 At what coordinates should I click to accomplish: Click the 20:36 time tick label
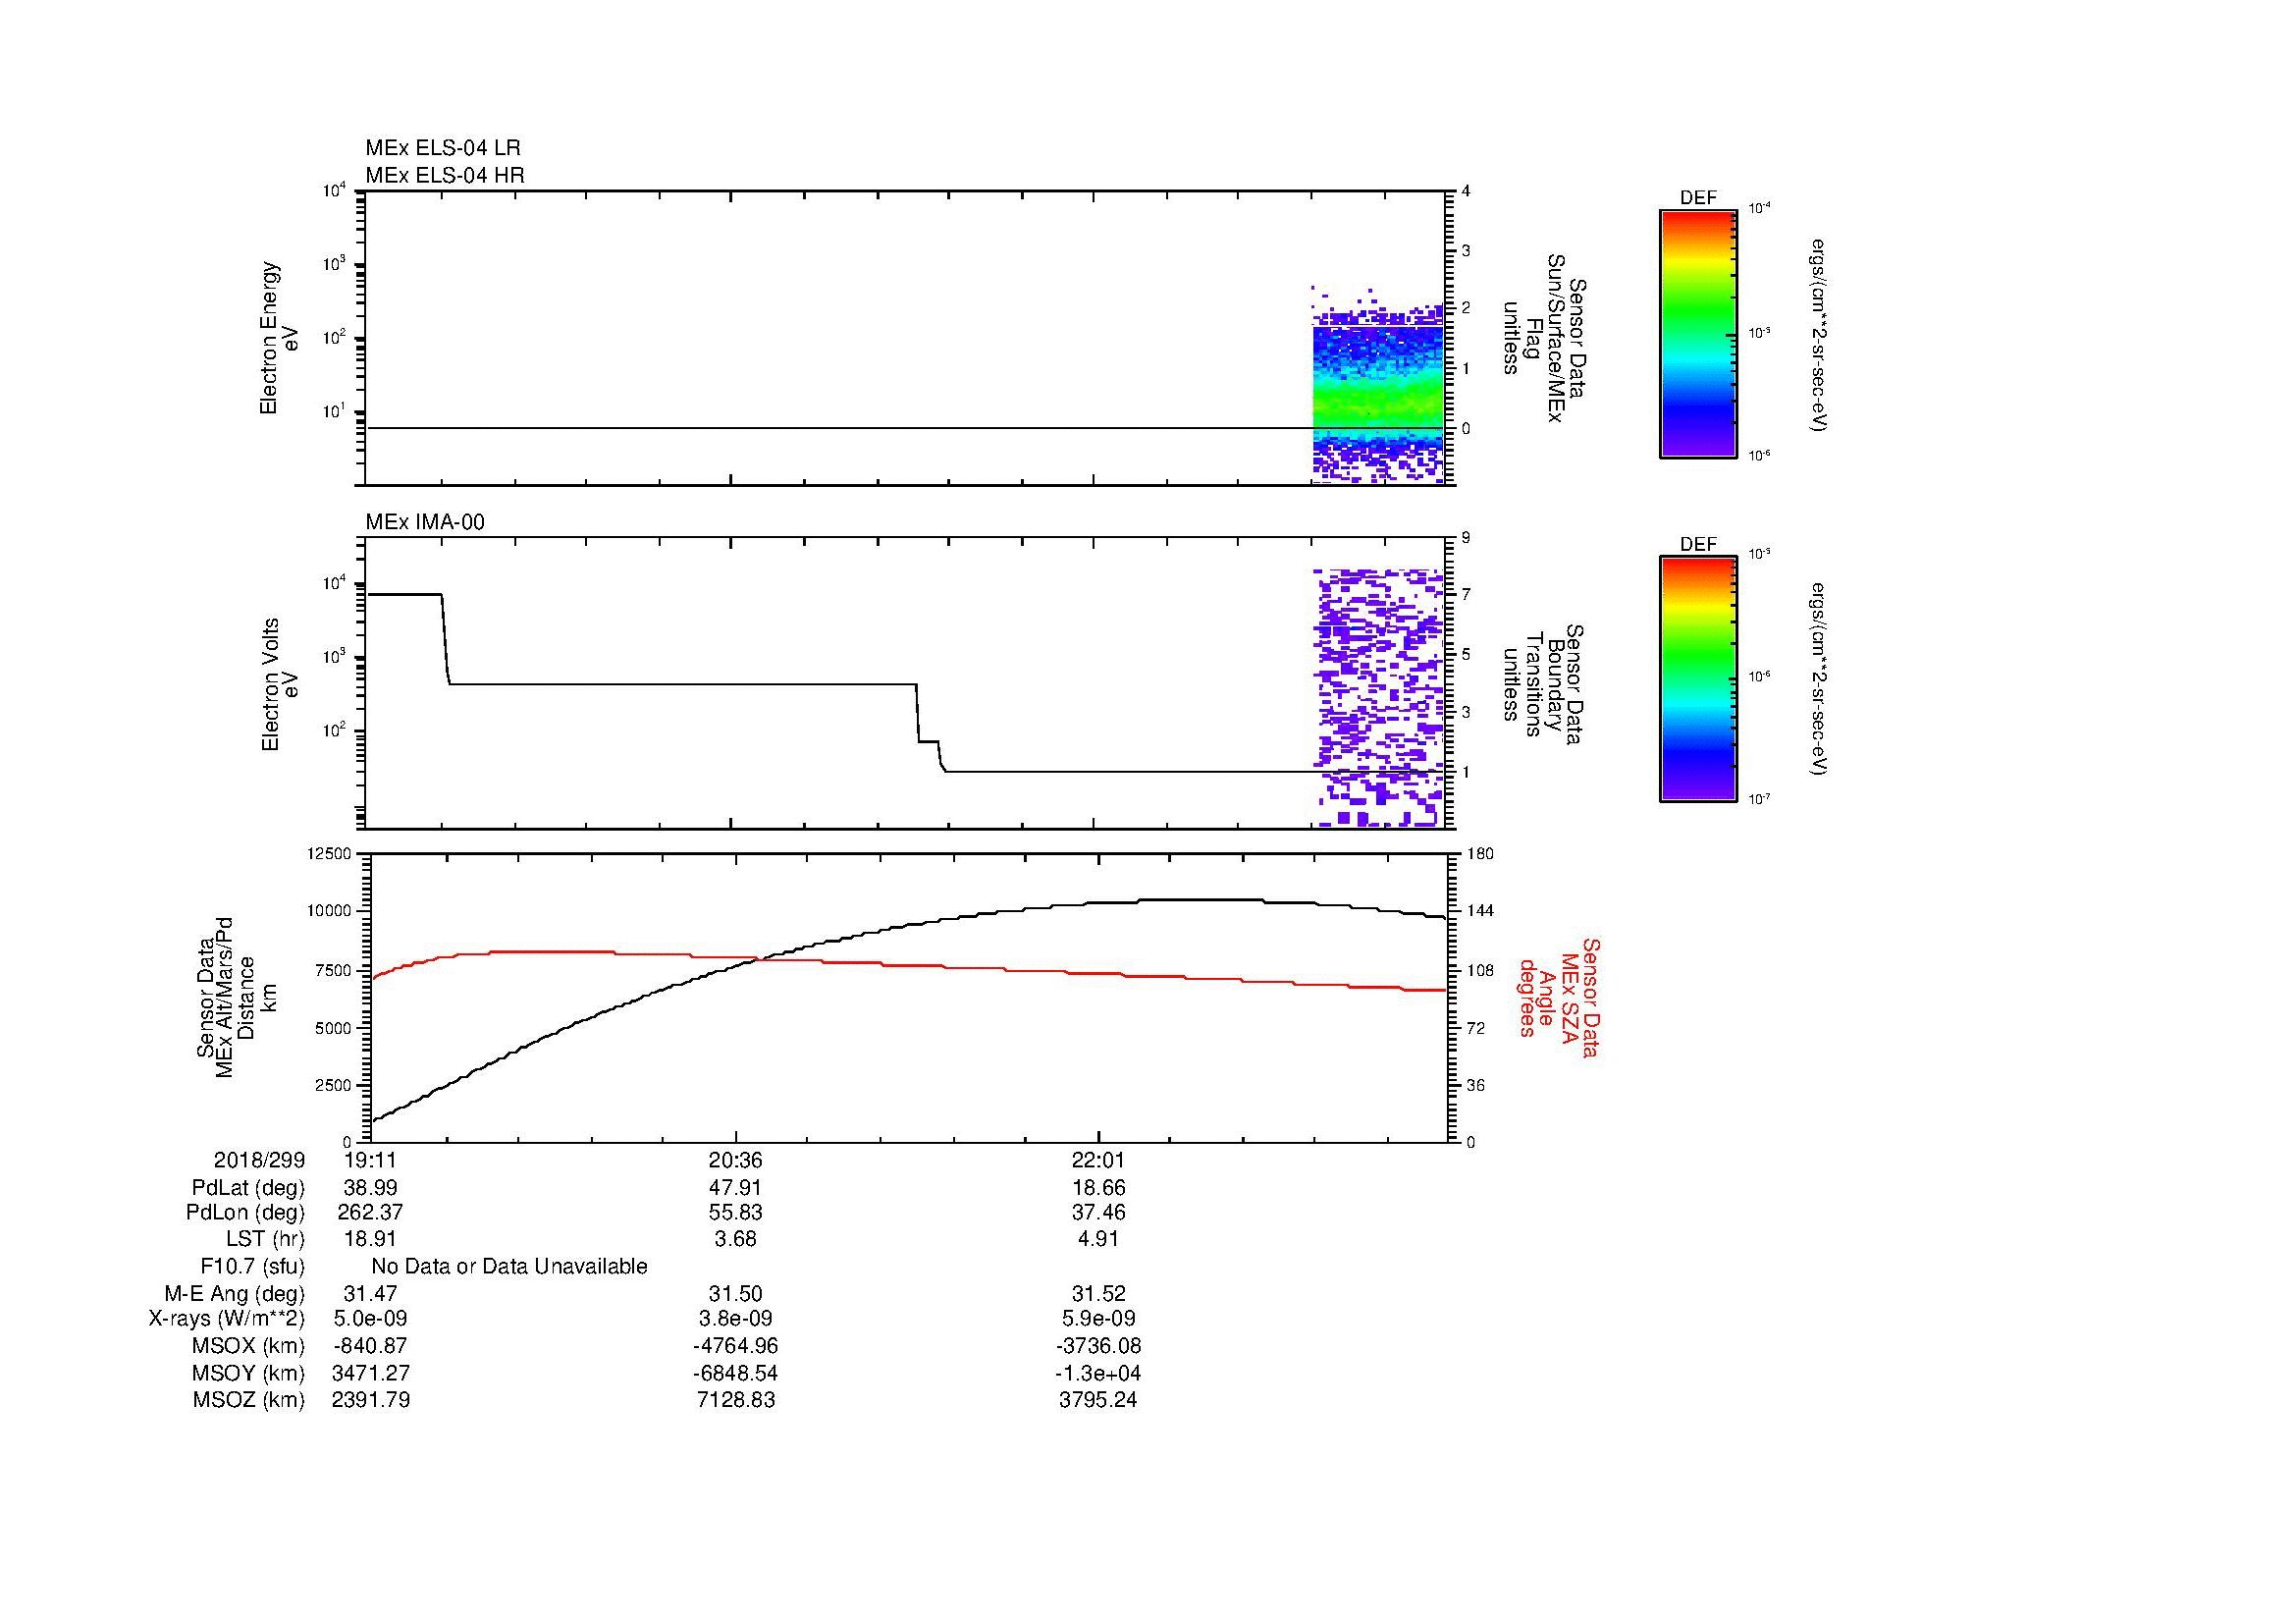point(735,1161)
